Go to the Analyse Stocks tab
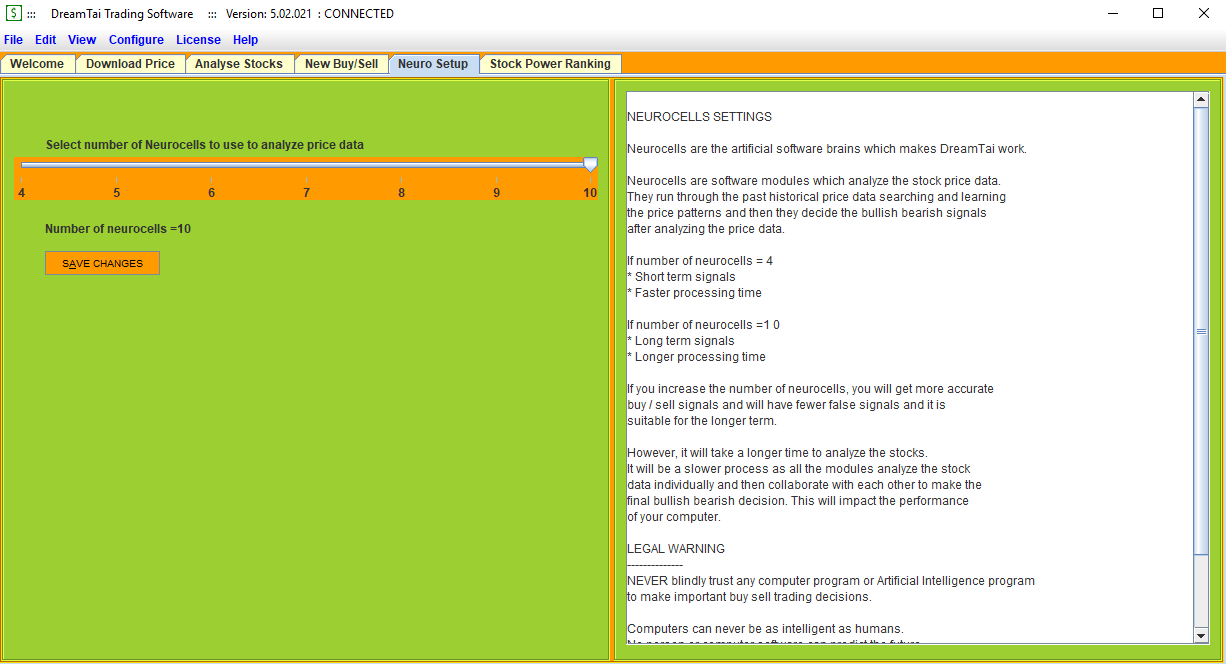 [239, 64]
